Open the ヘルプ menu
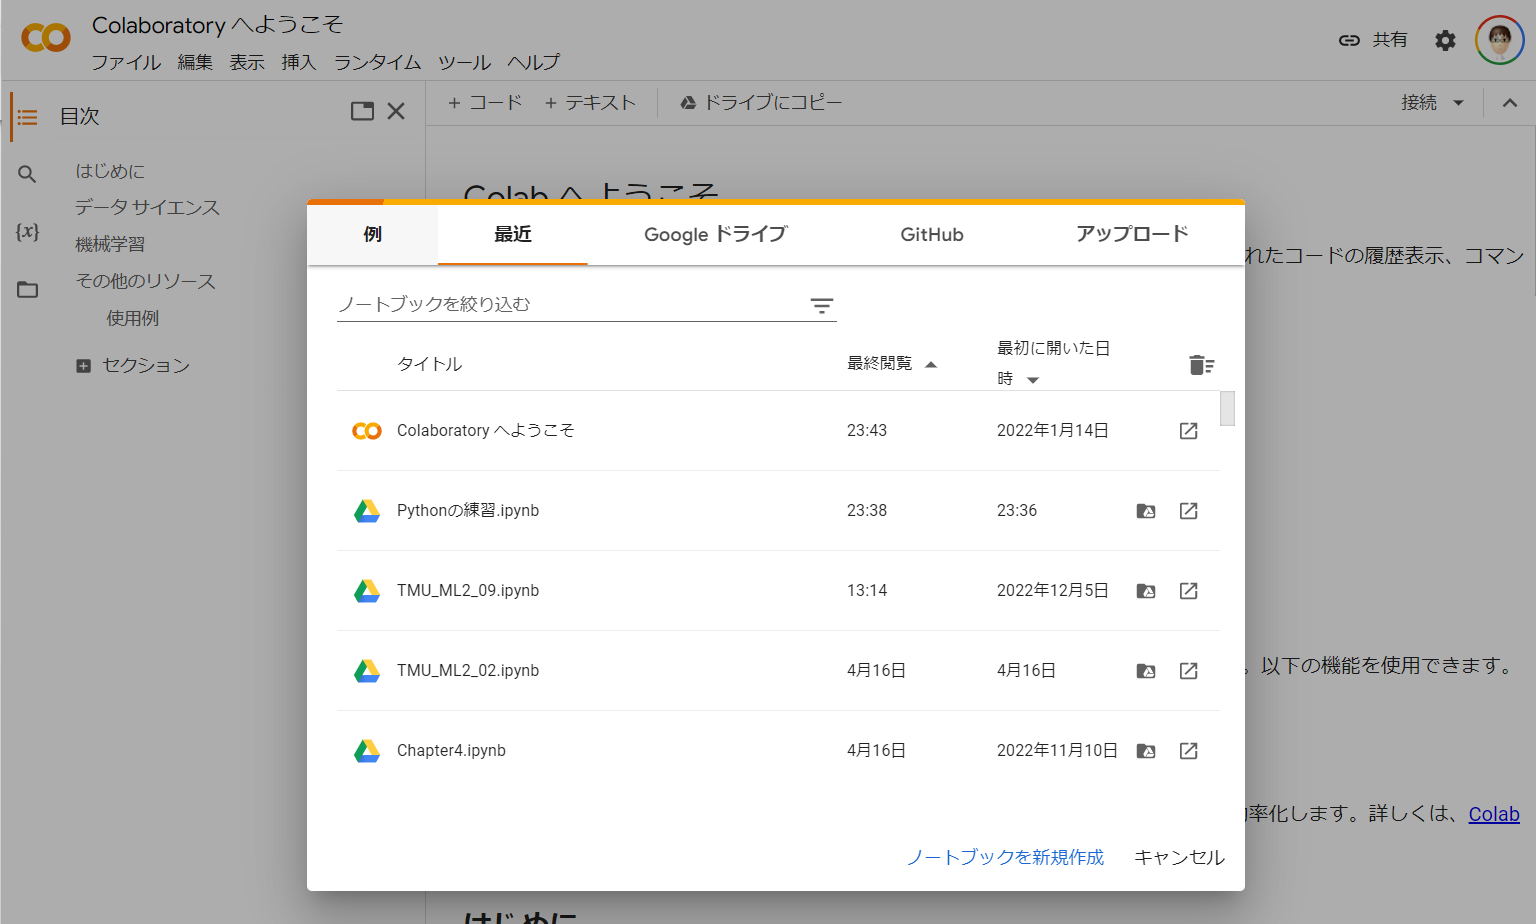The image size is (1536, 924). pyautogui.click(x=534, y=62)
